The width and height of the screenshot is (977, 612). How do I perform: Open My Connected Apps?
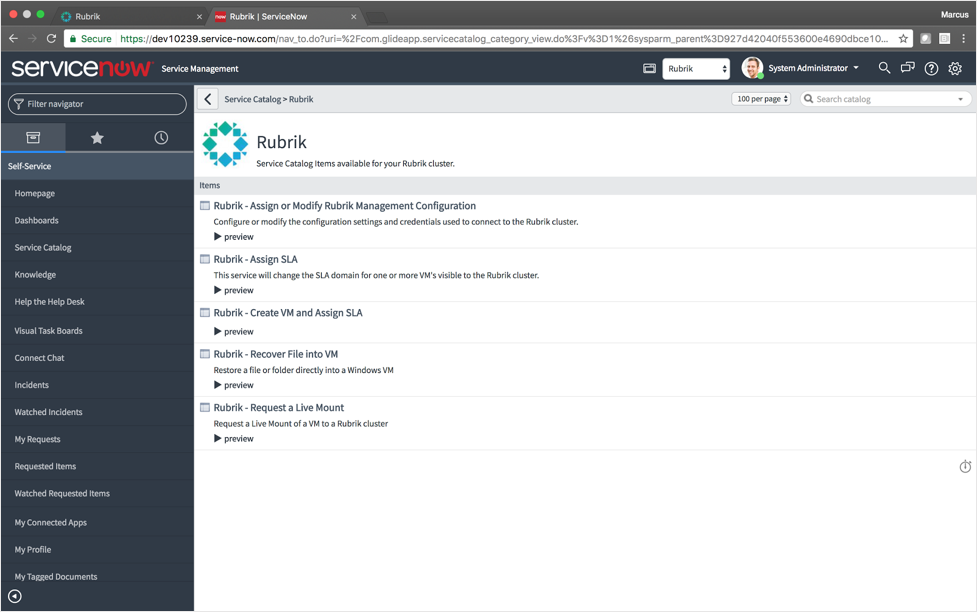point(50,523)
